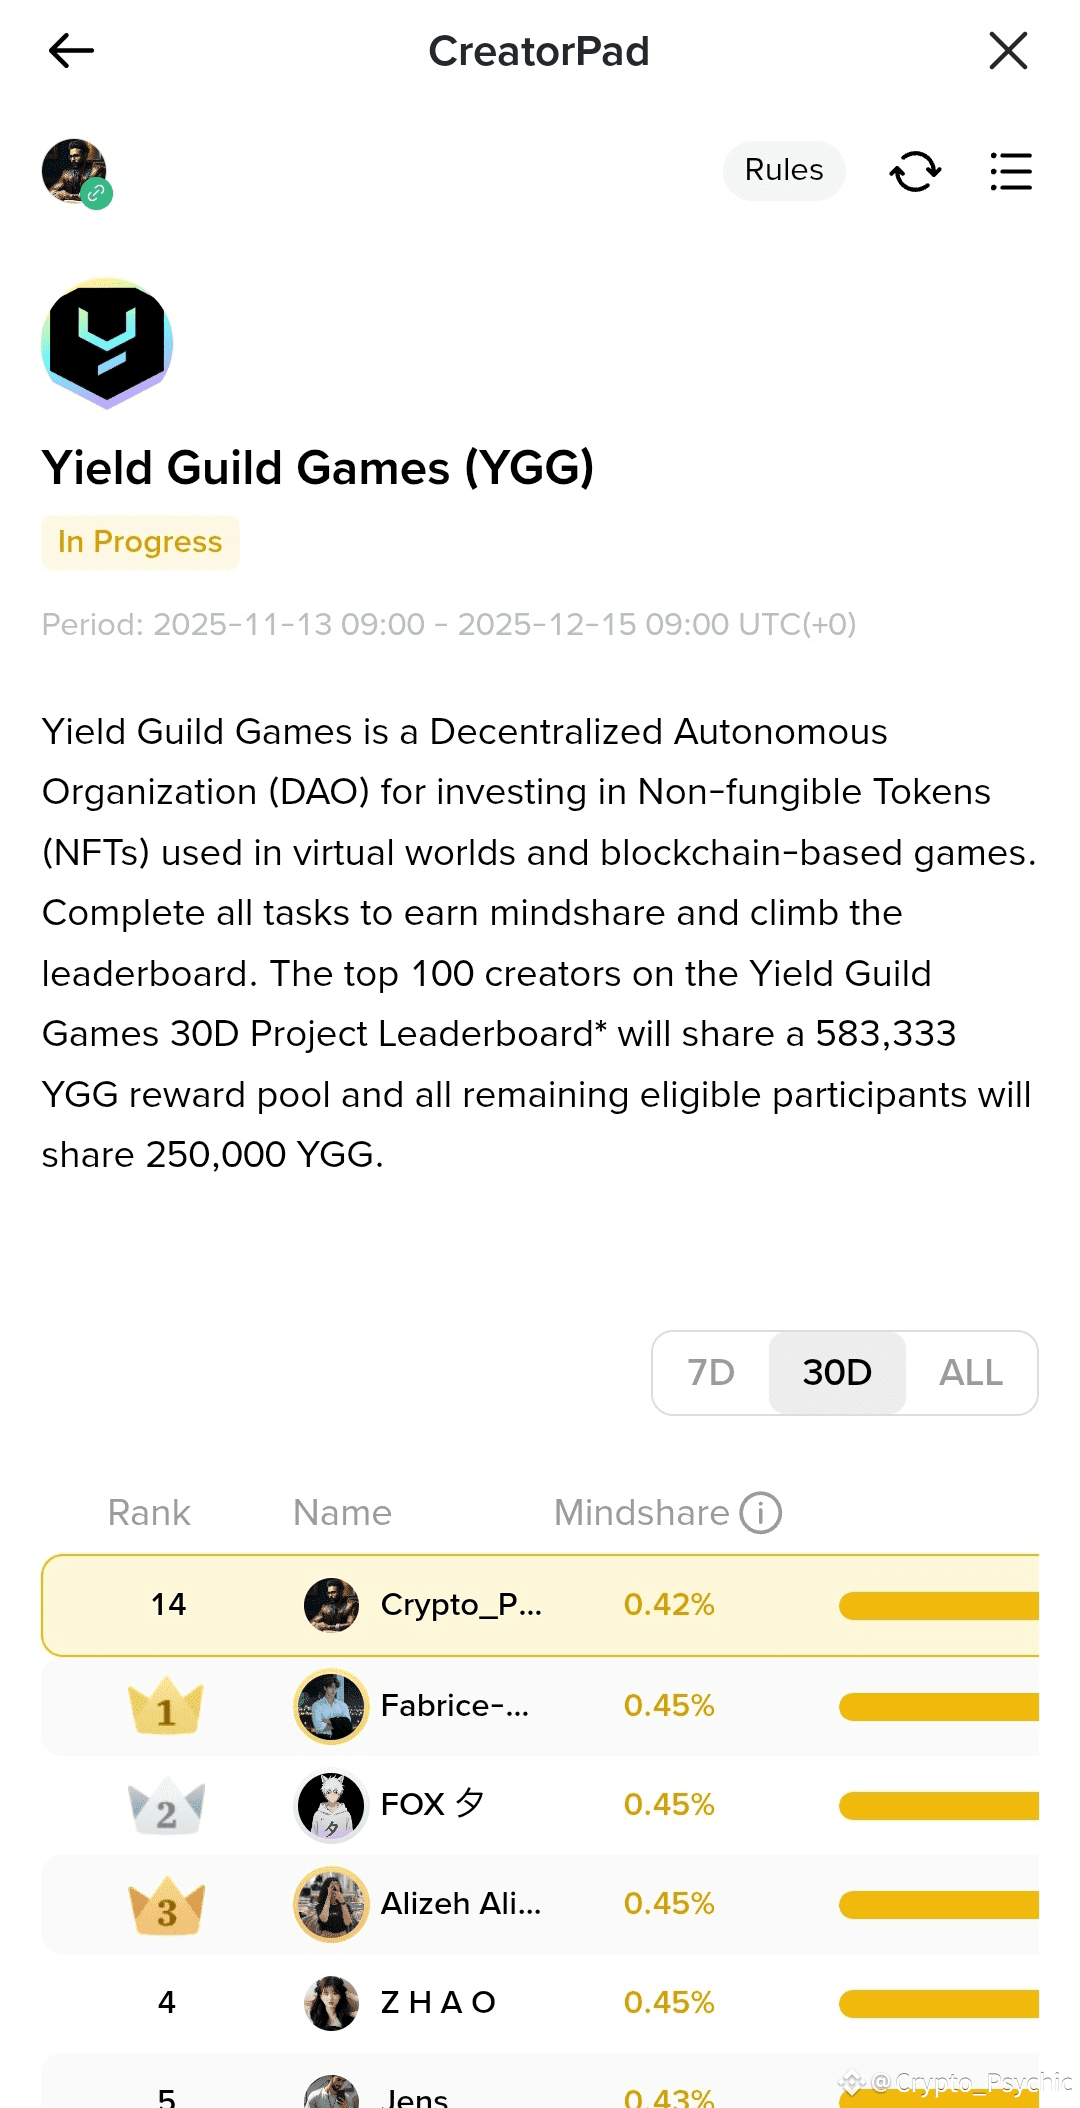The image size is (1080, 2108).
Task: Switch to the 7D leaderboard tab
Action: click(x=711, y=1372)
